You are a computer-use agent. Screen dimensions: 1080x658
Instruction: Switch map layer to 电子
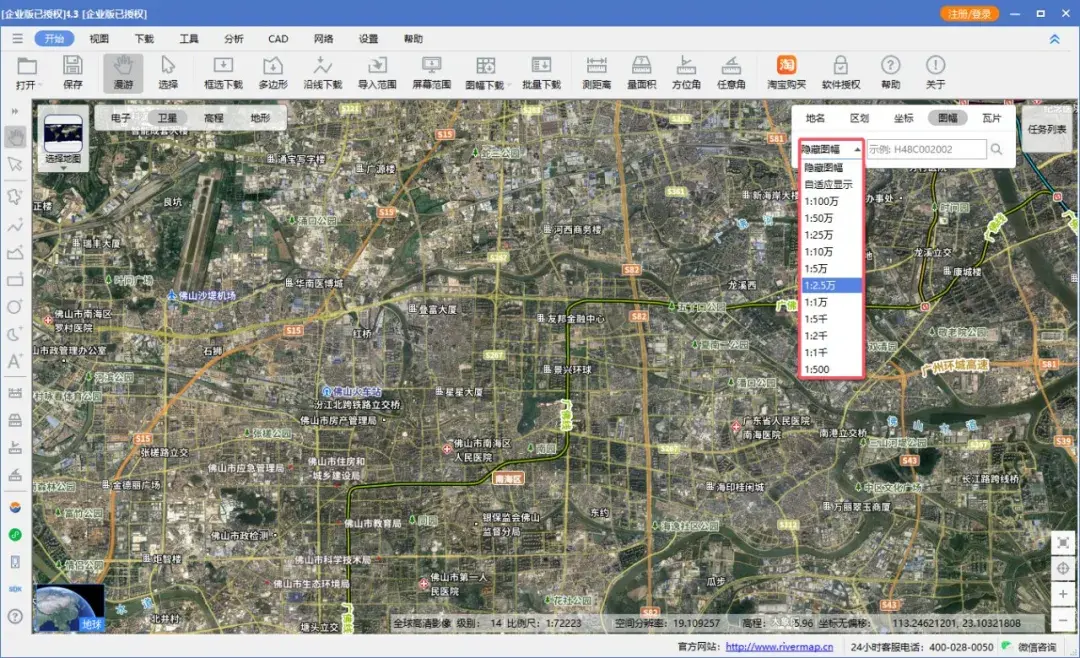coord(121,118)
